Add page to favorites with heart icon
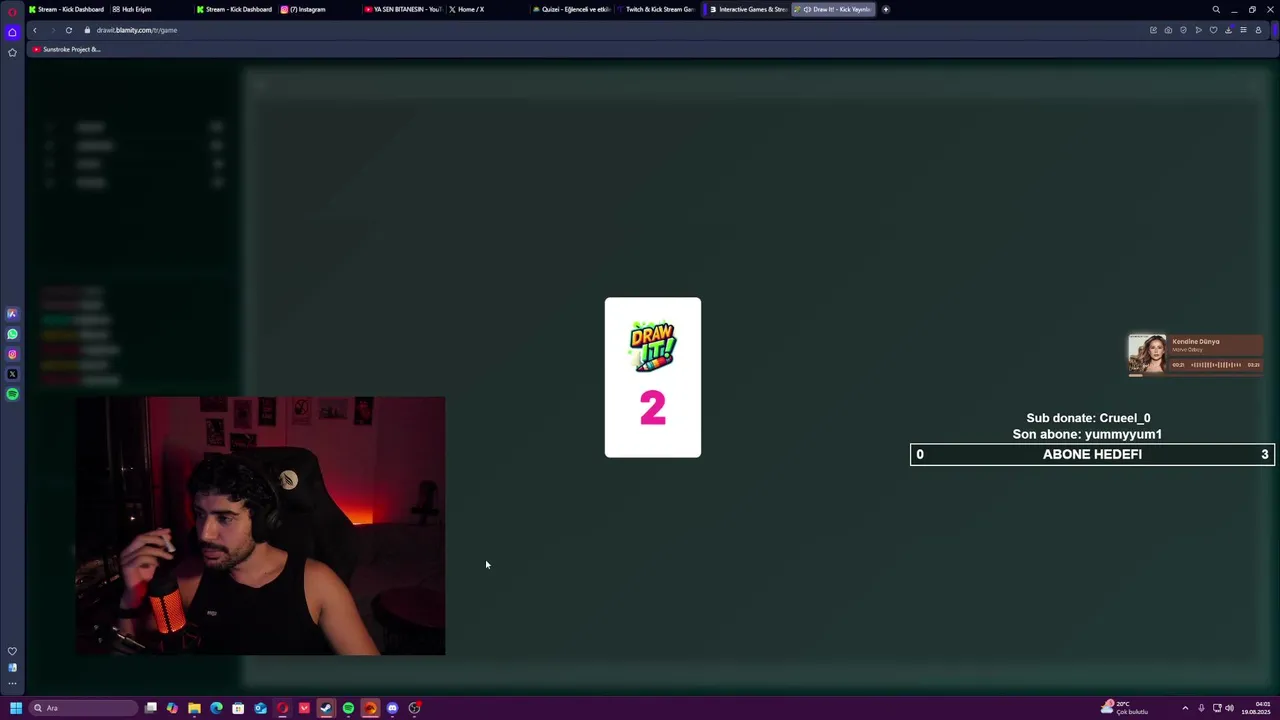This screenshot has height=720, width=1280. (1213, 30)
